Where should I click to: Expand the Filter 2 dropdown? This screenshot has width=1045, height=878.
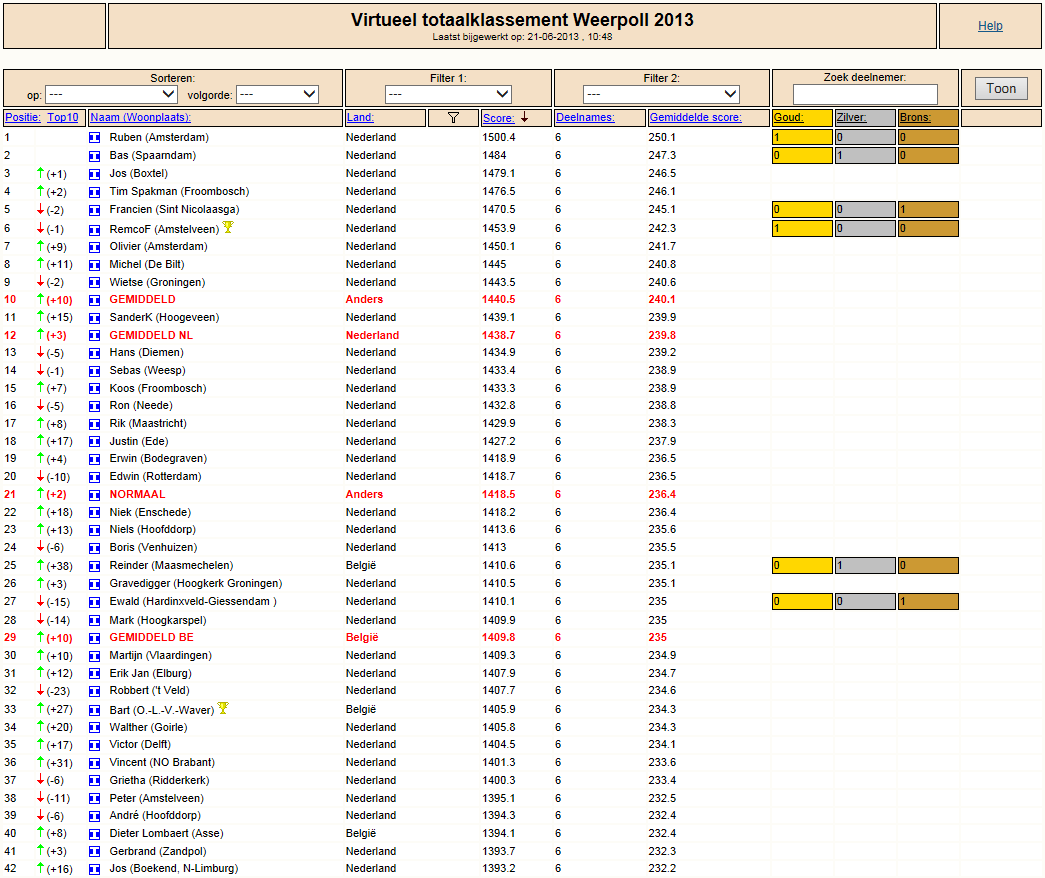(x=661, y=94)
